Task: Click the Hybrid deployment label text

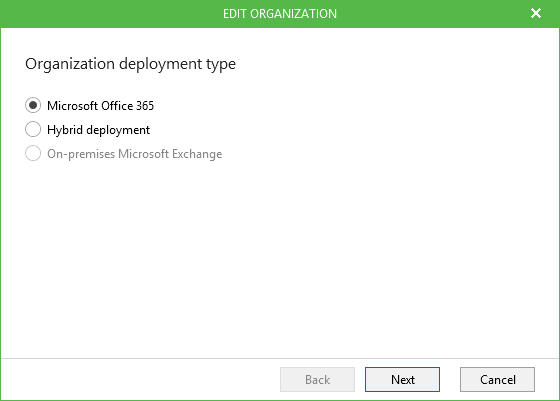Action: pyautogui.click(x=98, y=130)
